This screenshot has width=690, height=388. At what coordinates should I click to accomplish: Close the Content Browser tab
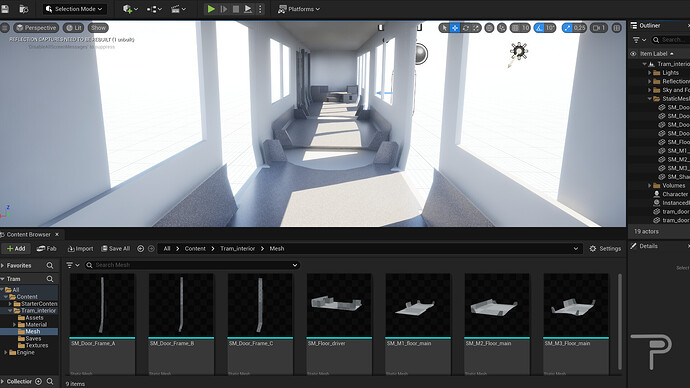[57, 234]
